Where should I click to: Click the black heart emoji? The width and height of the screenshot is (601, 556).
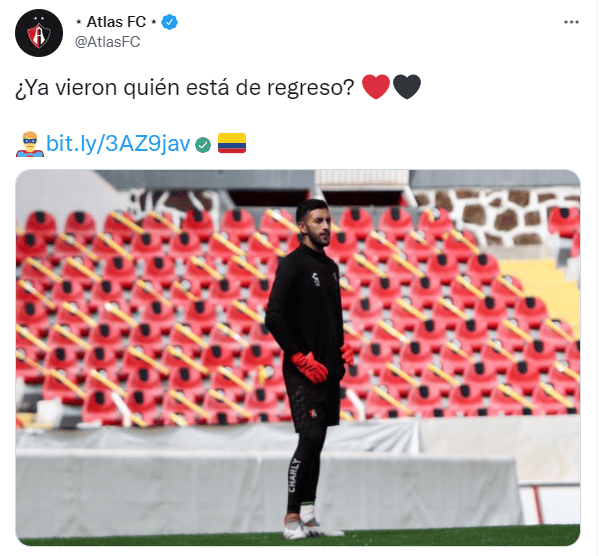407,87
